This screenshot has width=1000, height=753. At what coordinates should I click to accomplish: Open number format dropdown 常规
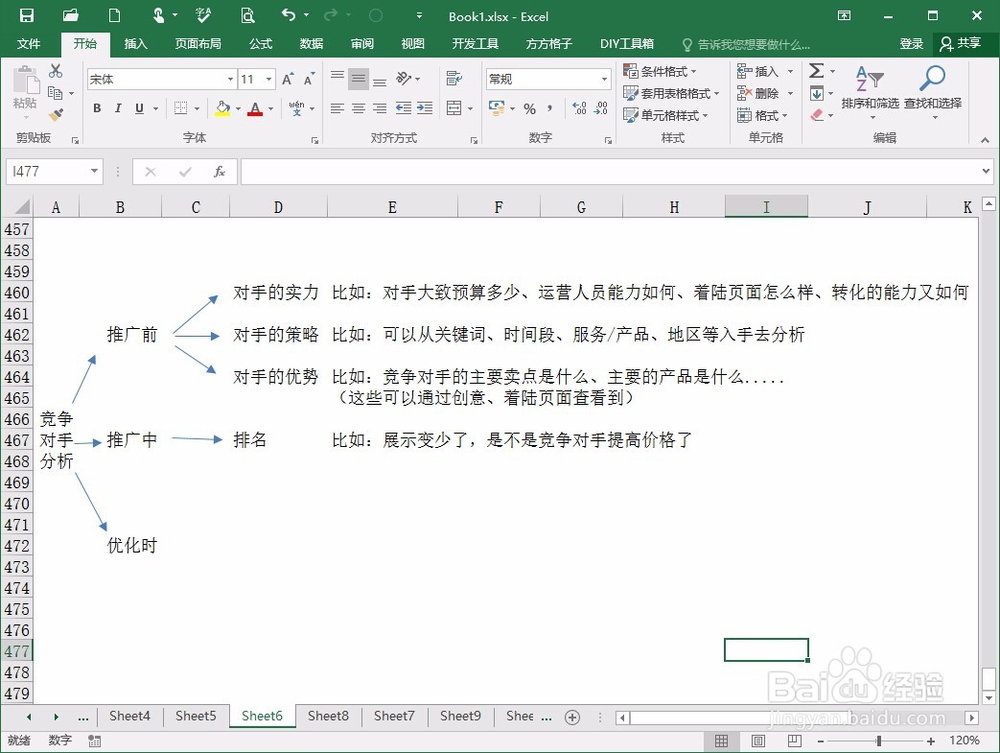click(604, 79)
